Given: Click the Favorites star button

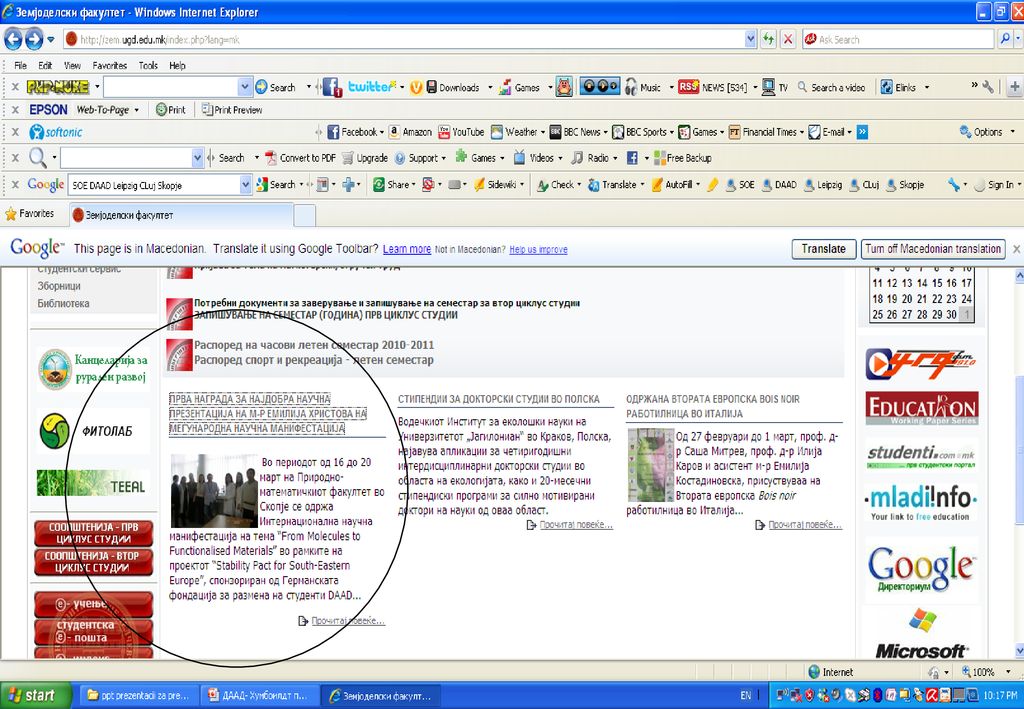Looking at the screenshot, I should 29,213.
